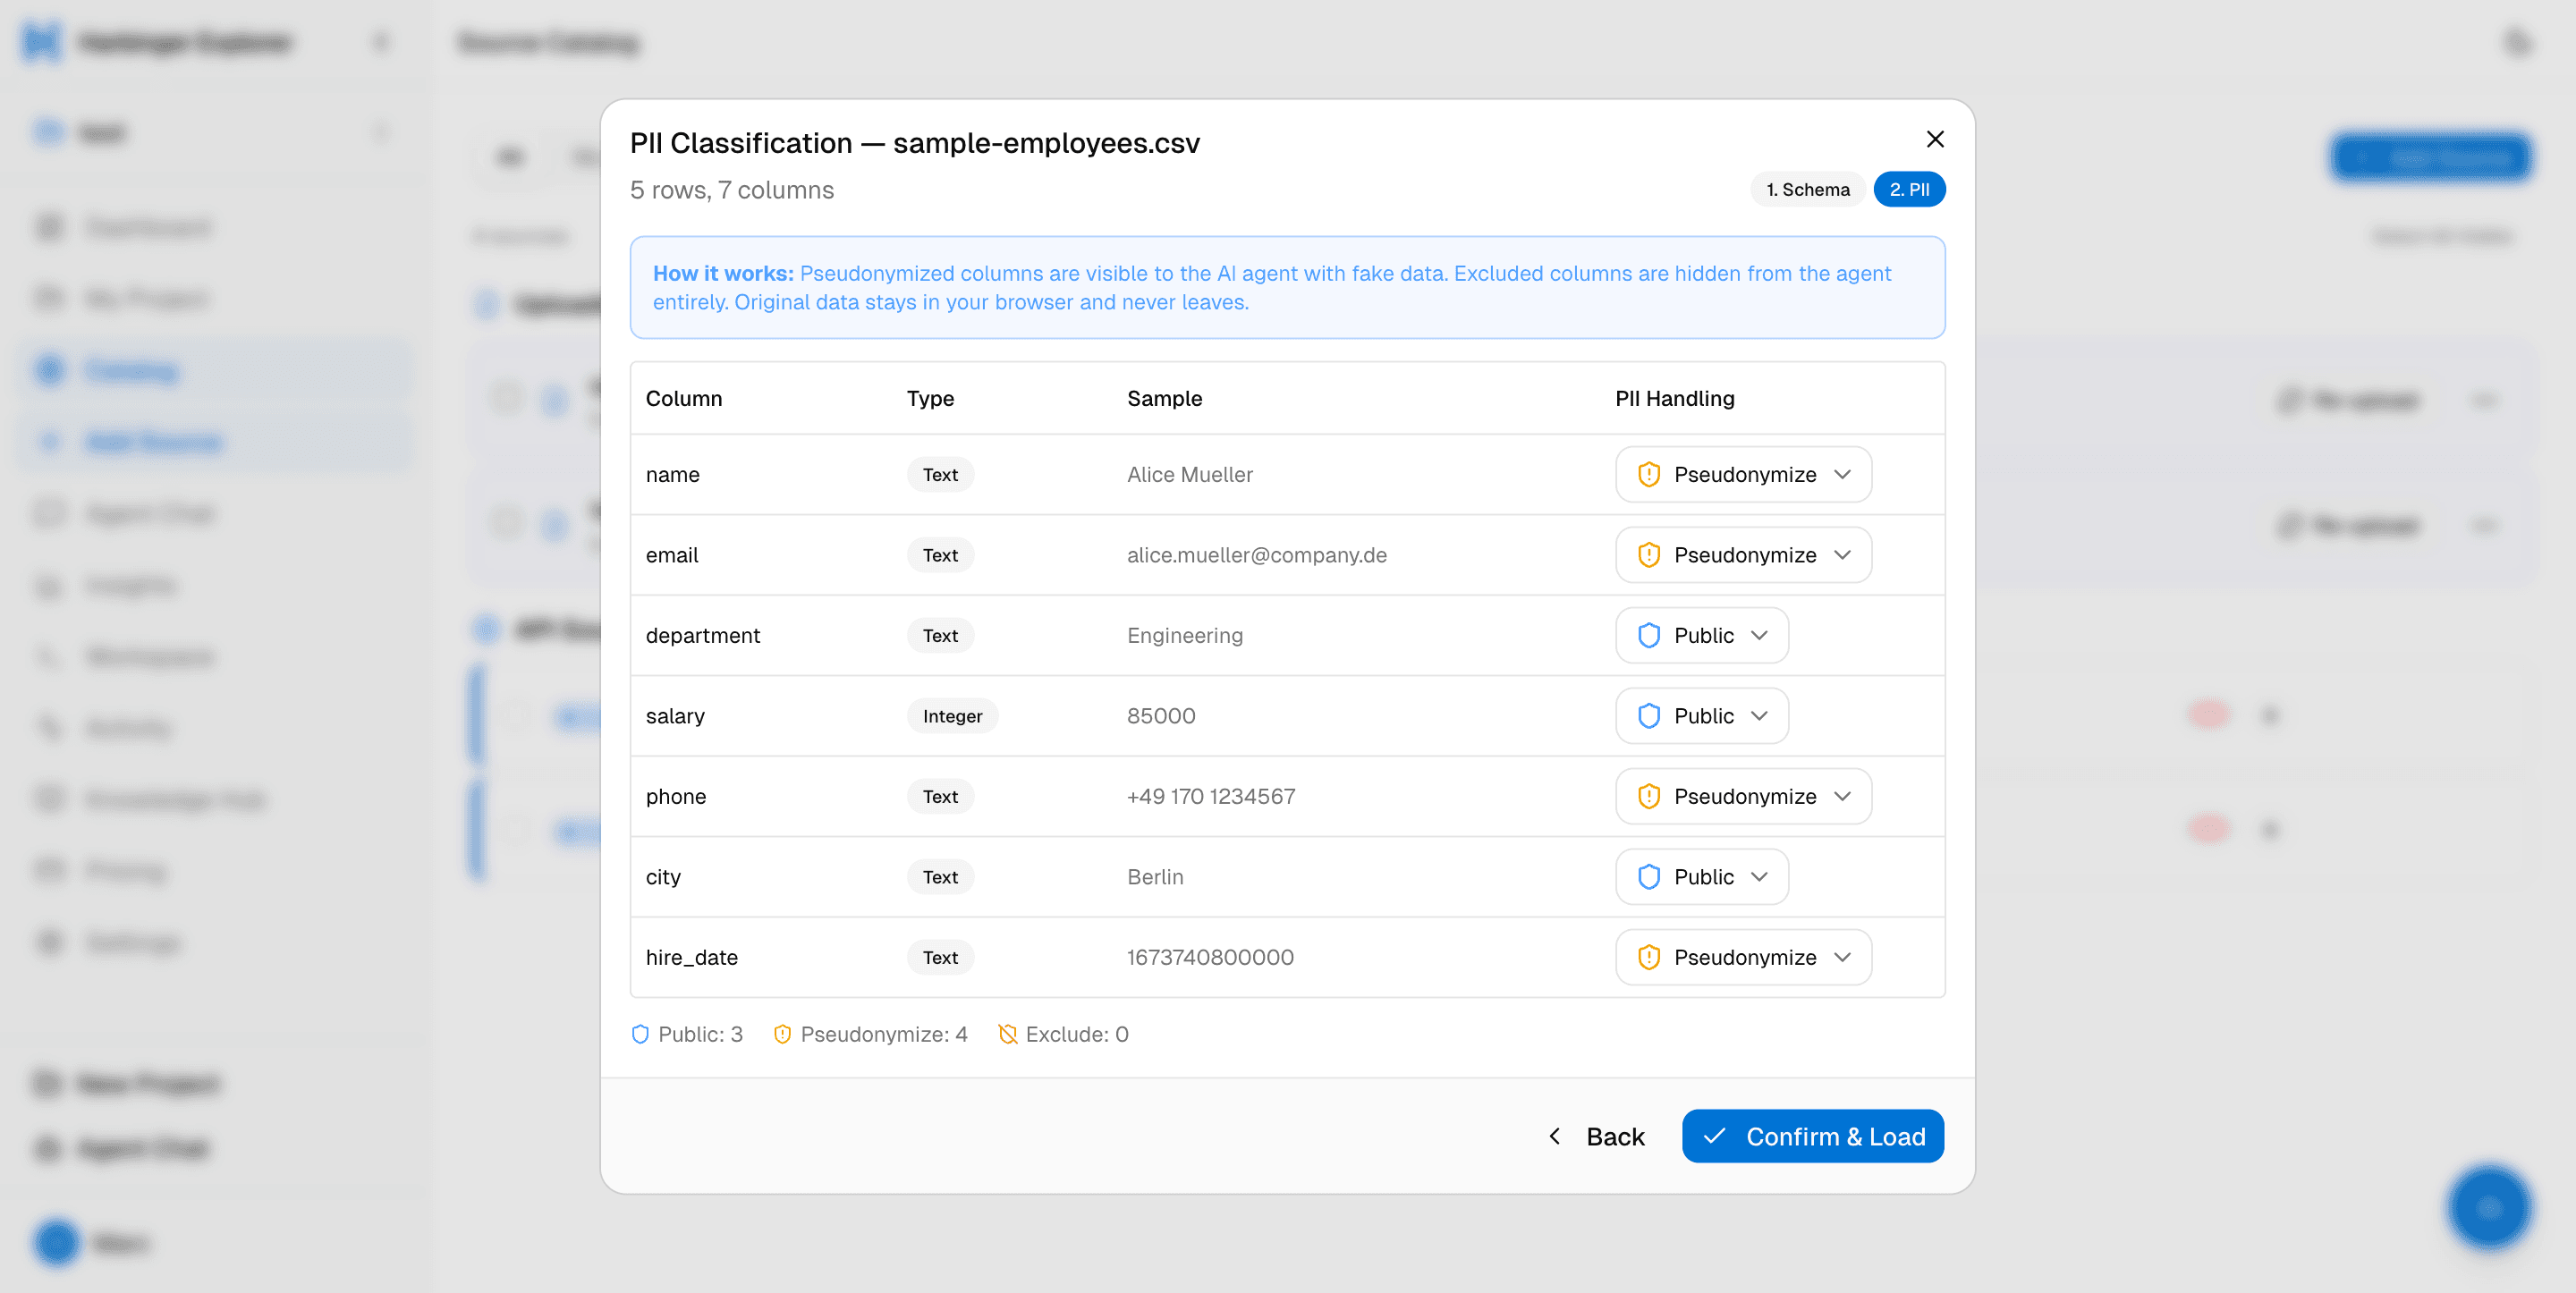Screen dimensions: 2576x1293
Task: Open city's Public dropdown
Action: (x=1701, y=877)
